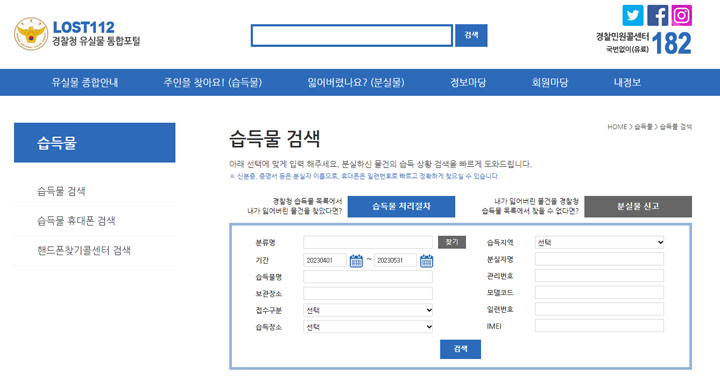Click the 습득물 breadcrumb link
Screen dimensions: 720x380
click(x=643, y=127)
